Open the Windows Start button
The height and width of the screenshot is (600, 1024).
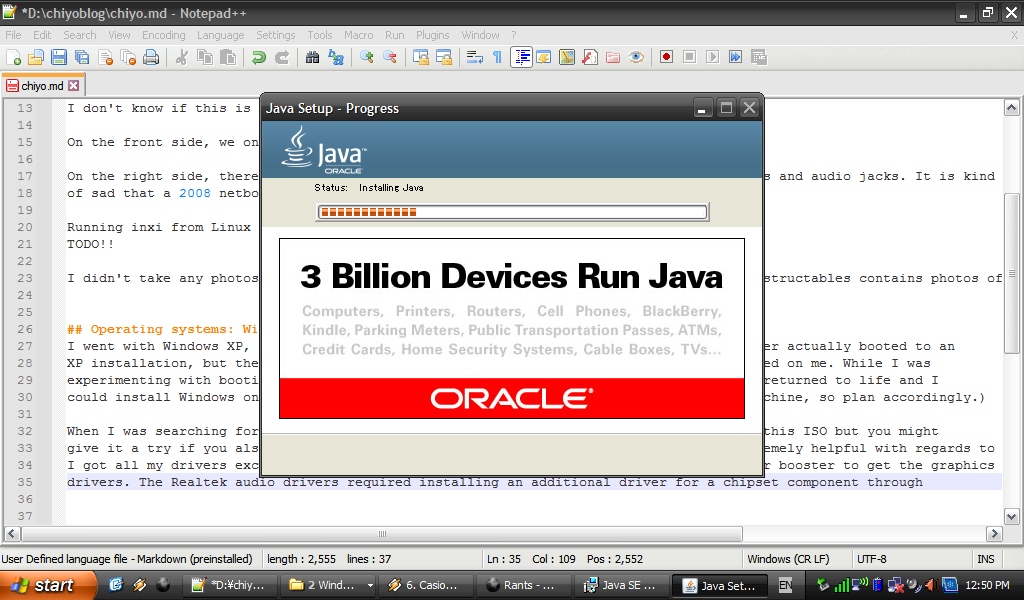tap(48, 585)
